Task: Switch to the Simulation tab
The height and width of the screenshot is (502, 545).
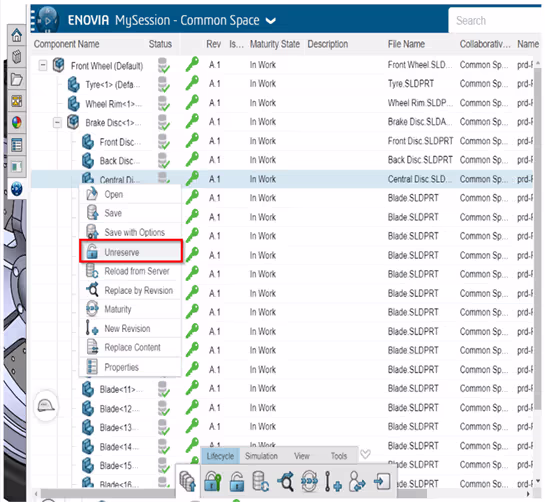Action: tap(261, 456)
